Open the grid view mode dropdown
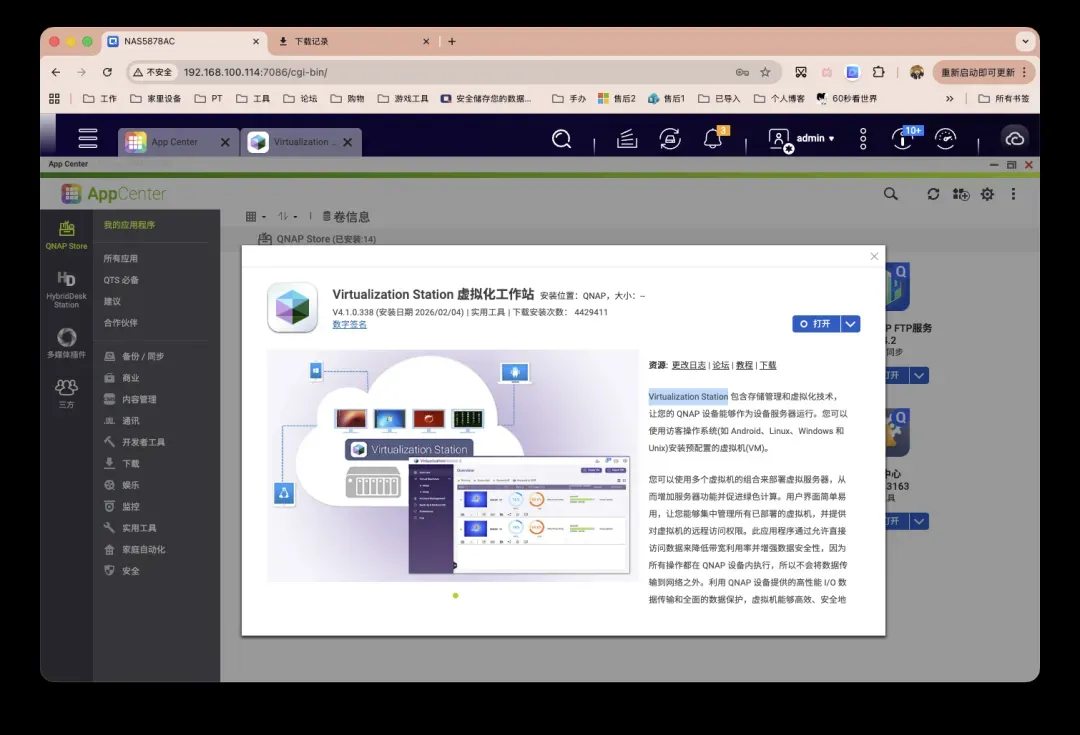 tap(256, 216)
